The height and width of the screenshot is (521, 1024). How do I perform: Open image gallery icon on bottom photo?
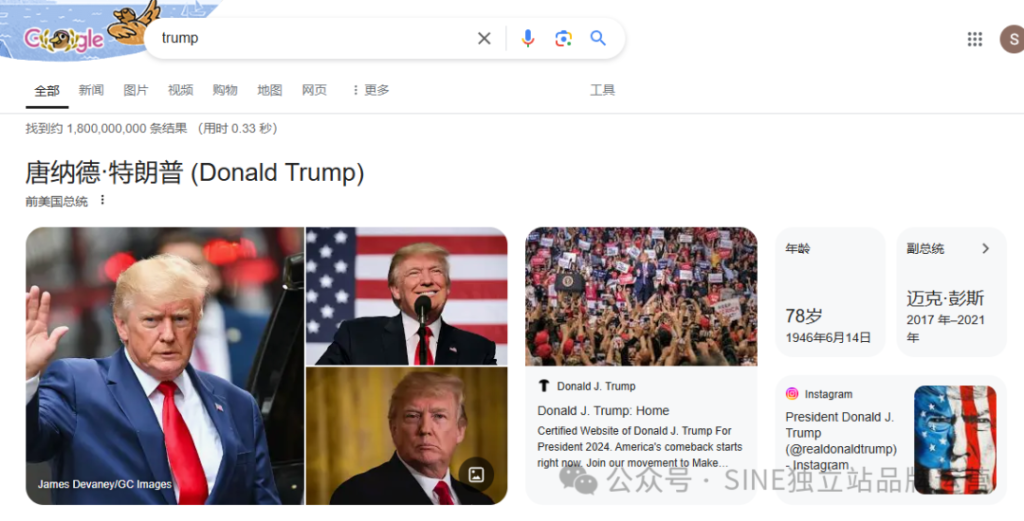tap(476, 475)
